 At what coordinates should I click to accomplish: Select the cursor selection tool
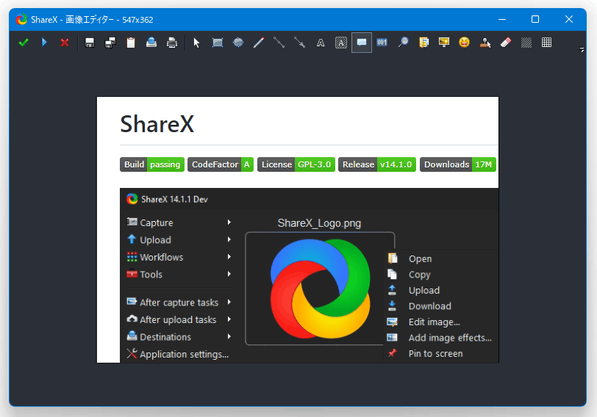[196, 42]
